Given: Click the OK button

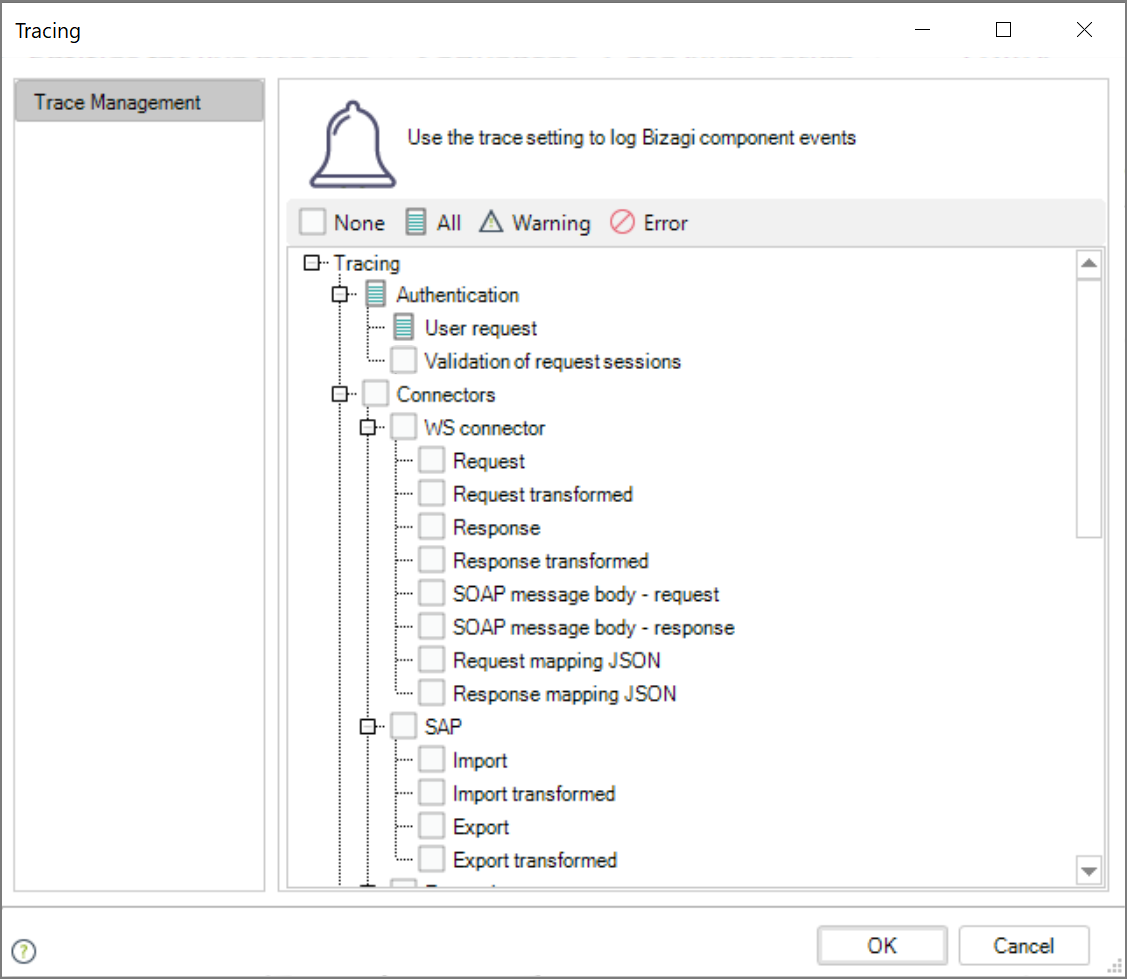Looking at the screenshot, I should pos(882,945).
